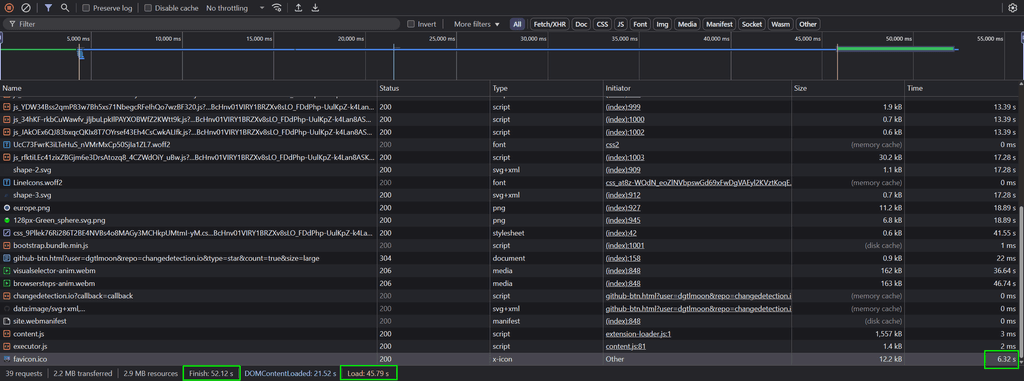
Task: Select the shape-3.svg request row
Action: 509,195
